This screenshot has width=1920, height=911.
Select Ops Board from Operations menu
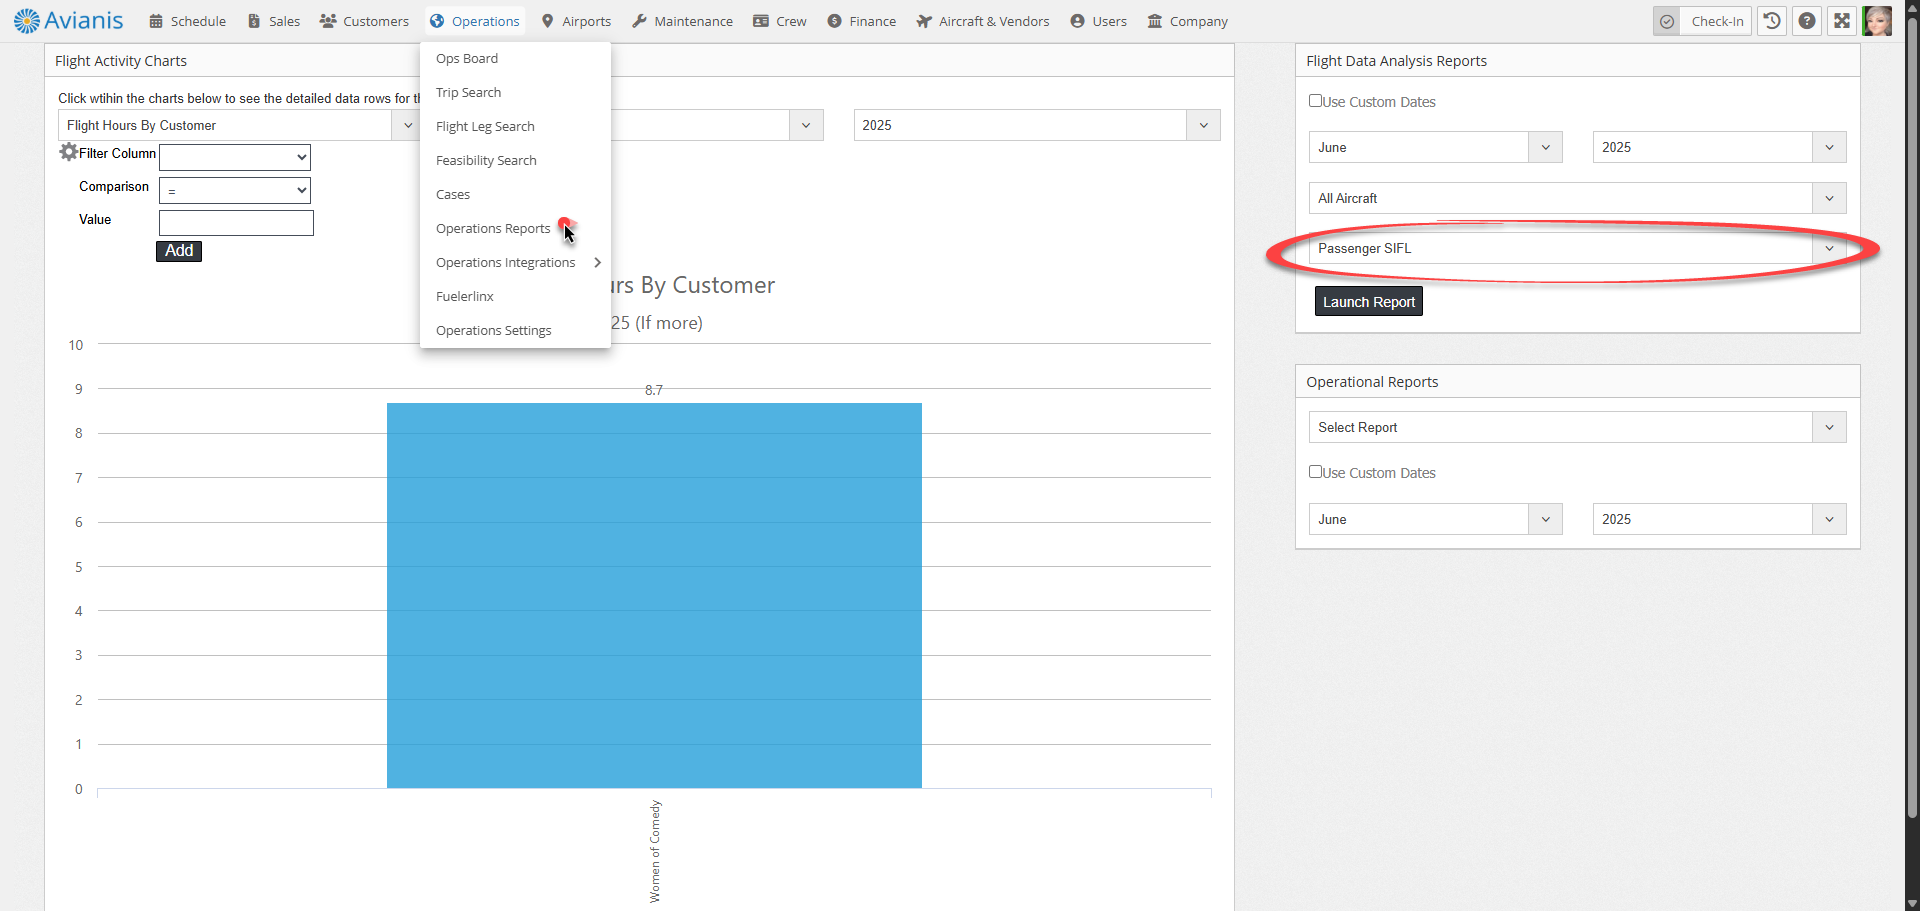tap(515, 58)
